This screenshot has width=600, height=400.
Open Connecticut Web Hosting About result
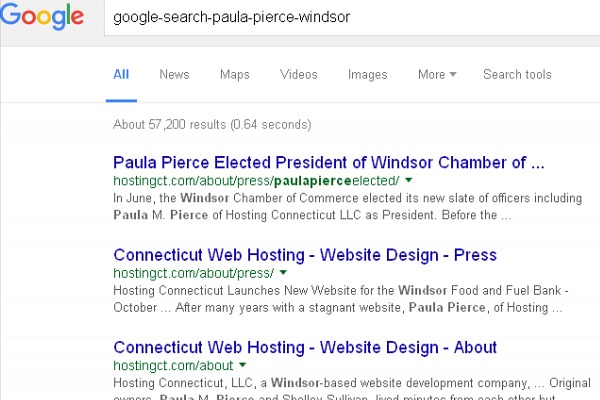point(305,348)
